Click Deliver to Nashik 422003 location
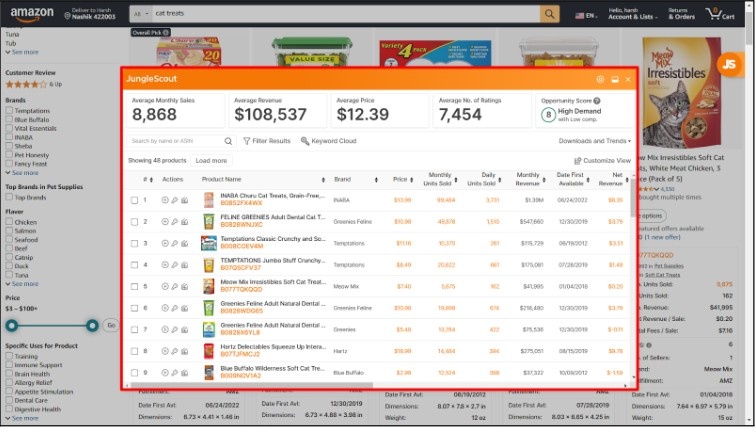This screenshot has width=756, height=429. [x=90, y=13]
